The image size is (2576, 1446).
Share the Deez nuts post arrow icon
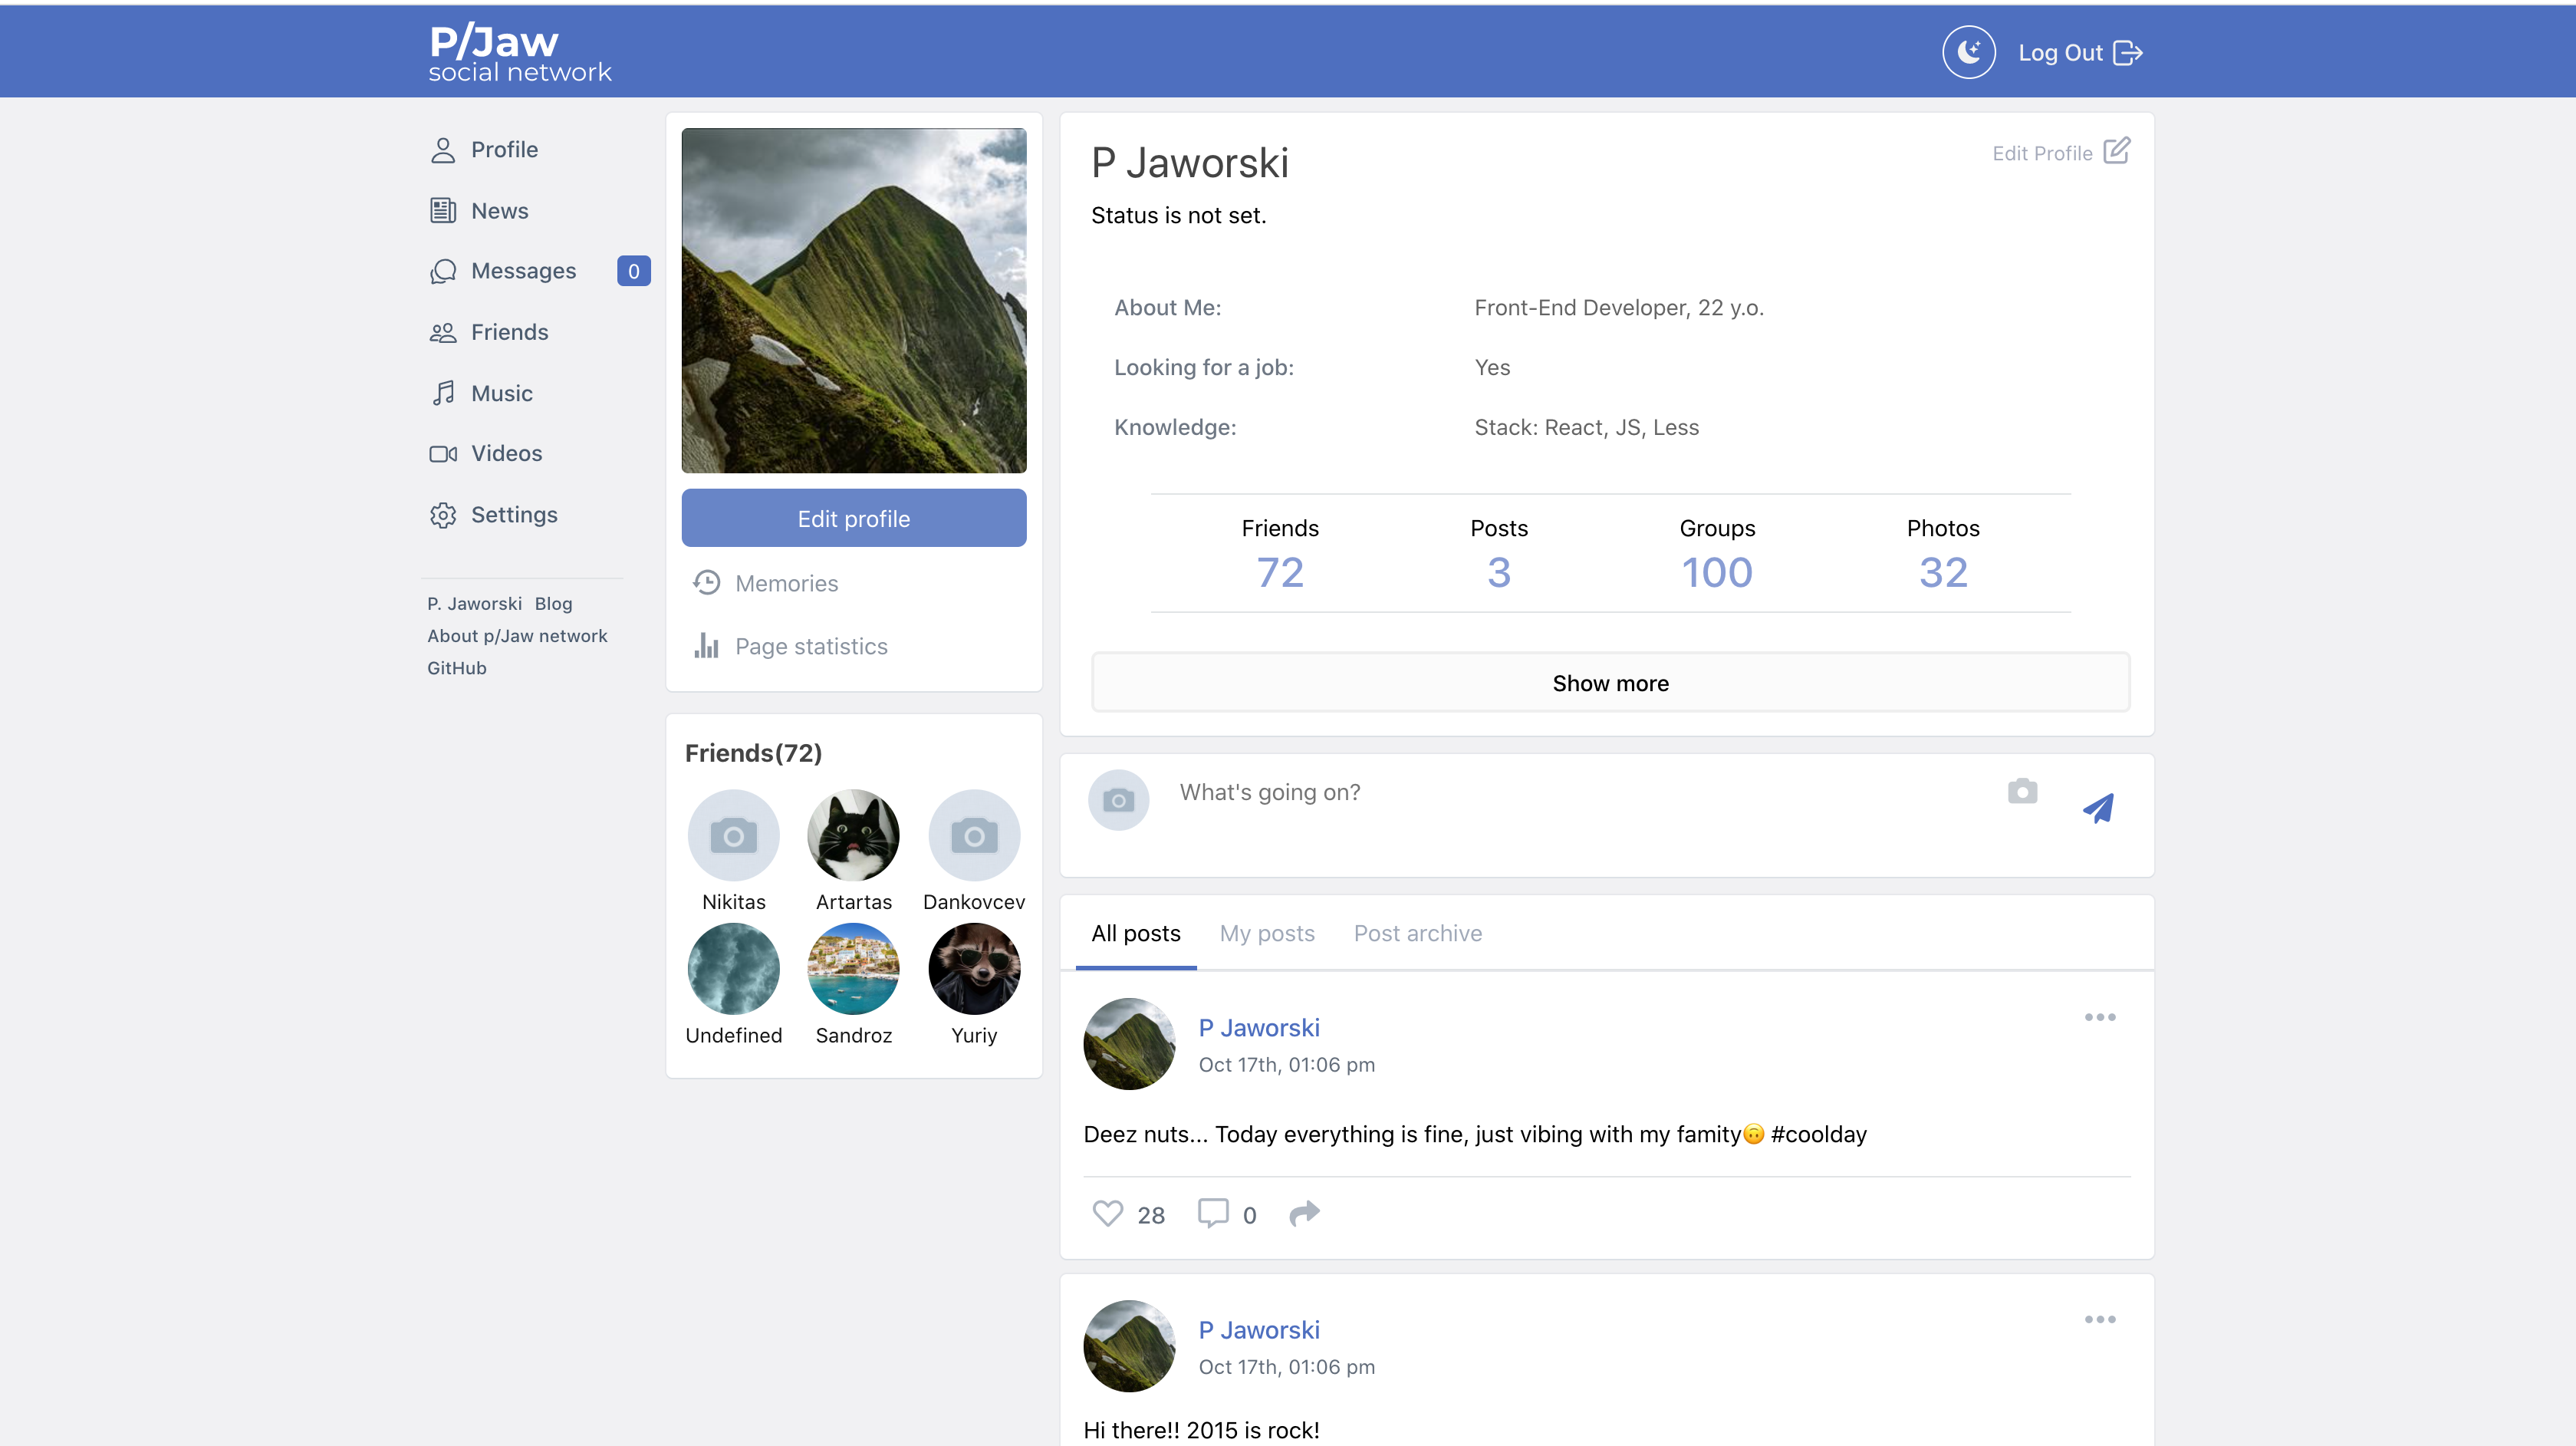[x=1304, y=1214]
